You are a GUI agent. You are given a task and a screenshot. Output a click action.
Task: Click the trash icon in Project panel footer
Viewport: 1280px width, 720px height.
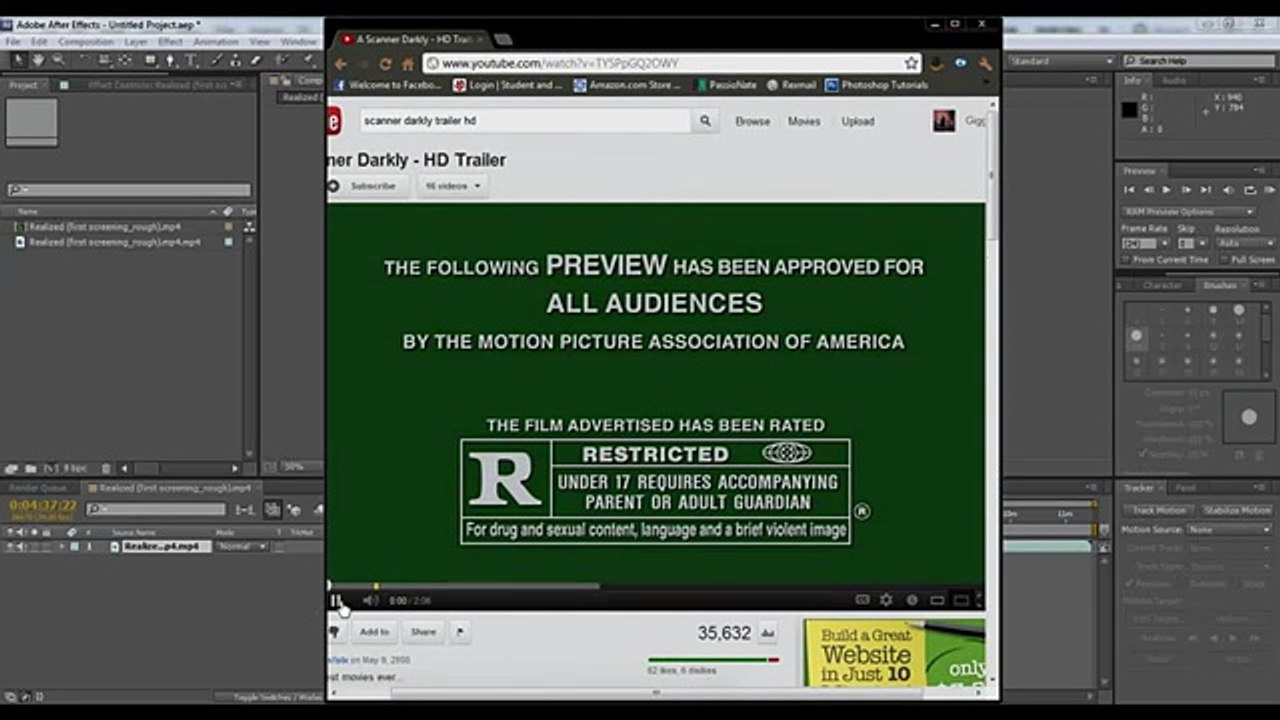[x=106, y=468]
